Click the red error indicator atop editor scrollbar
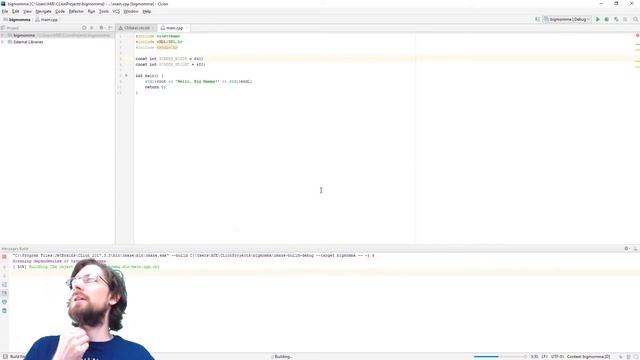 [x=637, y=36]
